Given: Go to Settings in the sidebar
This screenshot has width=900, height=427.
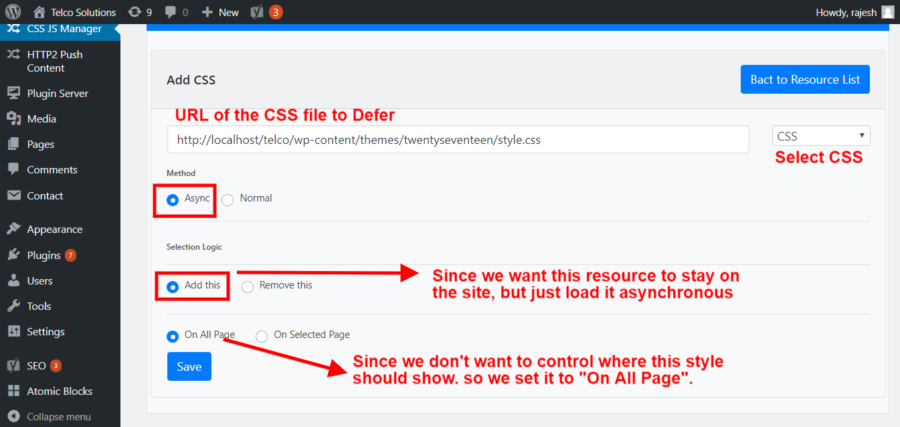Looking at the screenshot, I should [x=46, y=332].
